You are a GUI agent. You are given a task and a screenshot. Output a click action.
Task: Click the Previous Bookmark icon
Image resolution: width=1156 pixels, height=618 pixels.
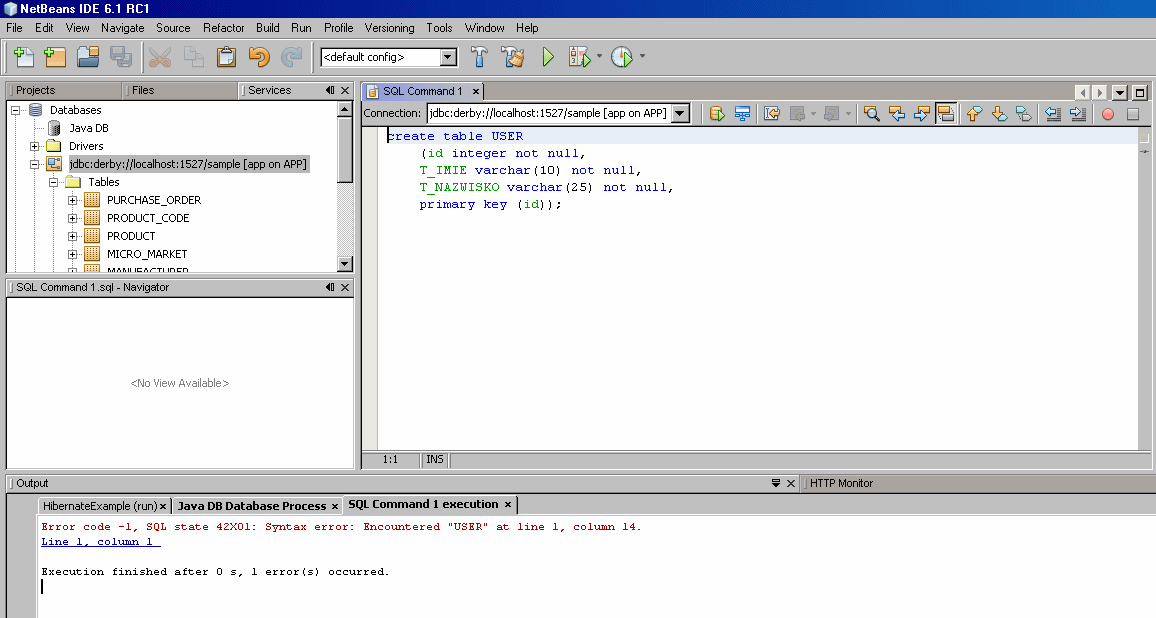[x=975, y=114]
